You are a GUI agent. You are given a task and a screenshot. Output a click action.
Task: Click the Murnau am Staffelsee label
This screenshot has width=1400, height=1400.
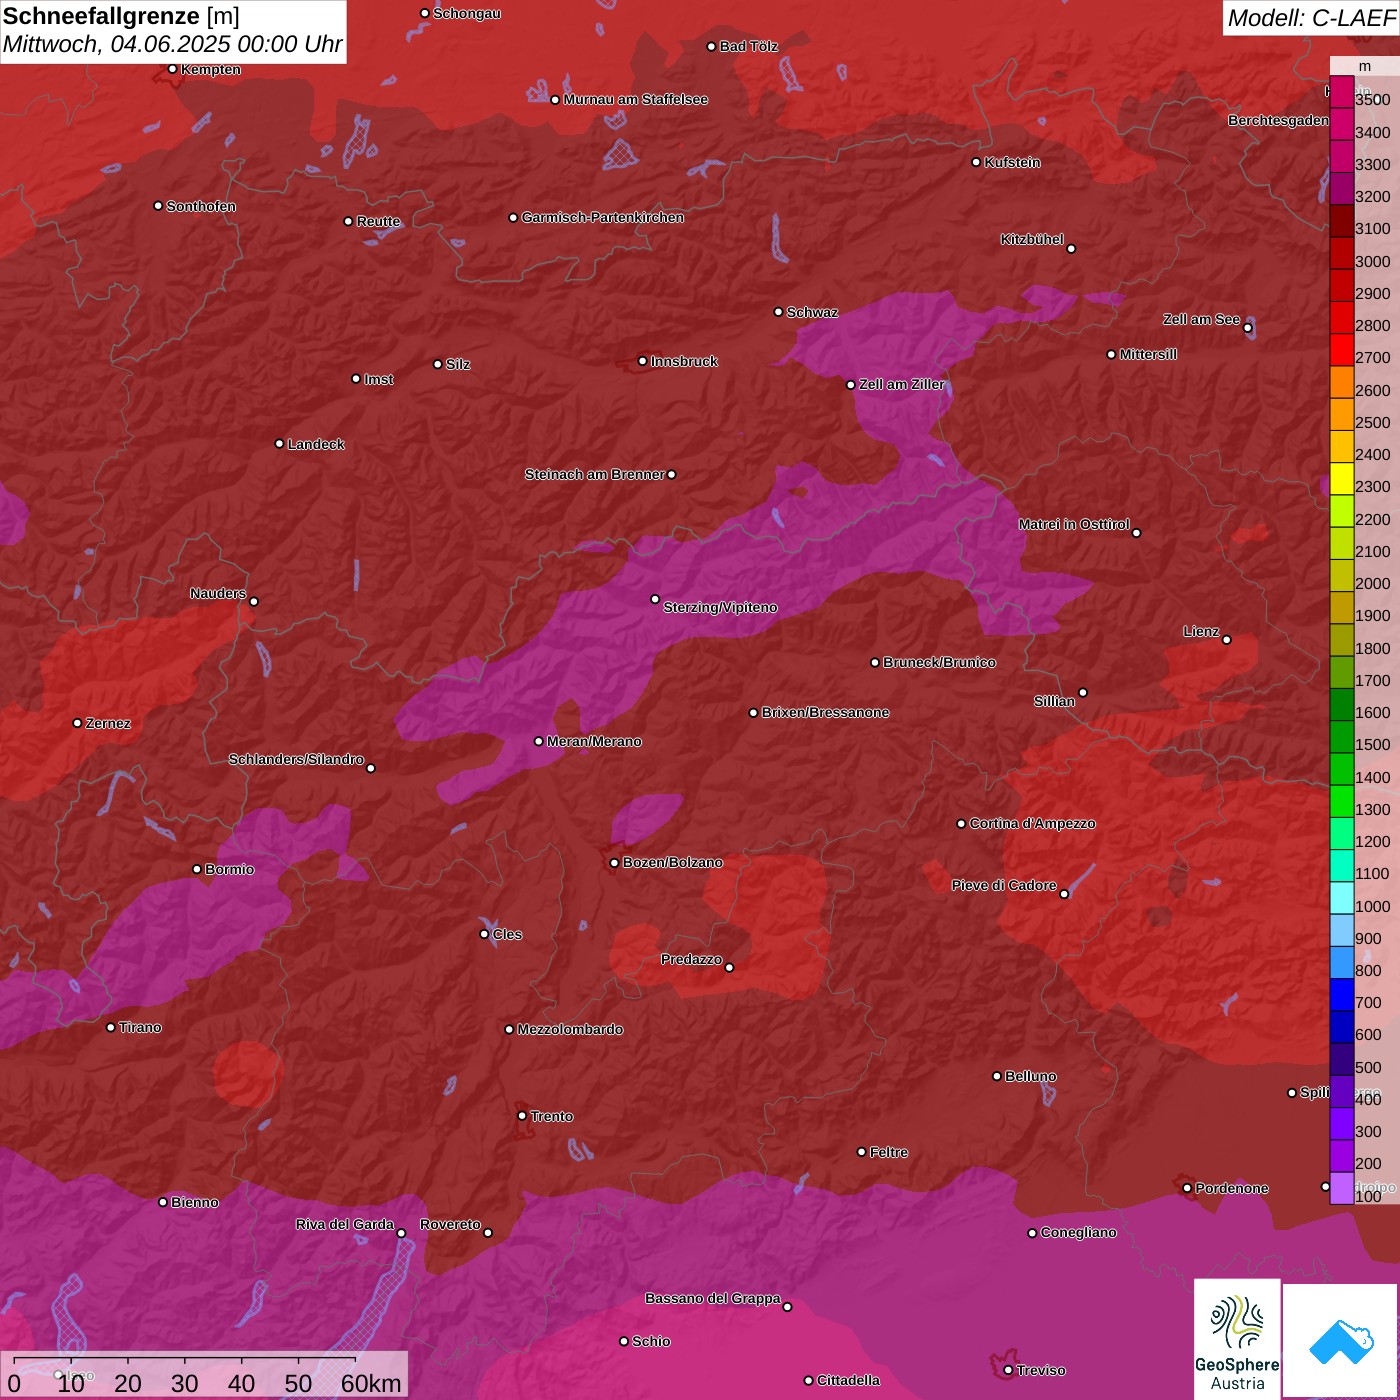click(x=635, y=99)
